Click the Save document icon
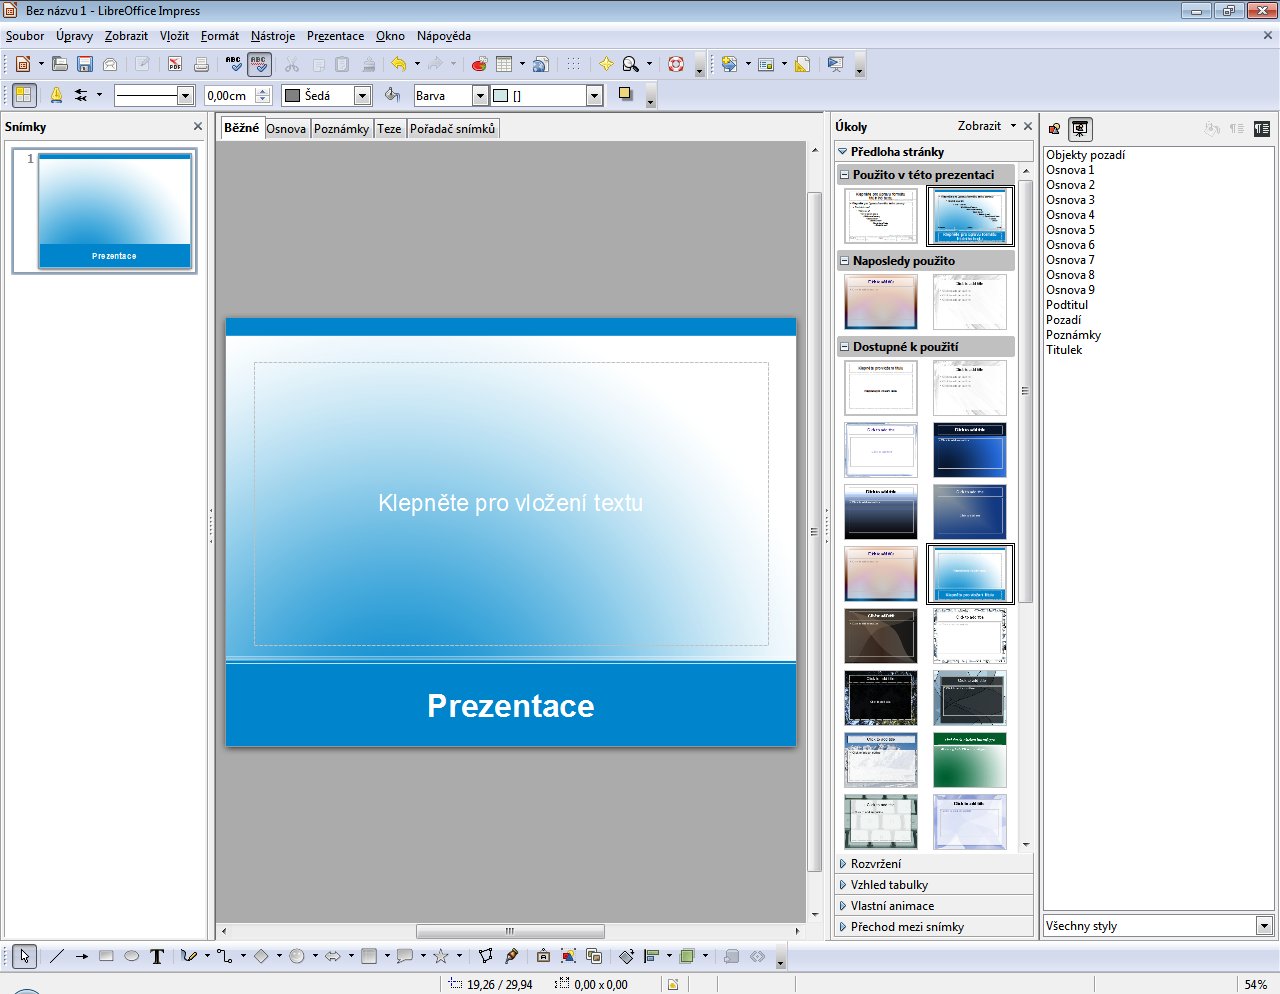This screenshot has height=994, width=1280. click(x=85, y=64)
